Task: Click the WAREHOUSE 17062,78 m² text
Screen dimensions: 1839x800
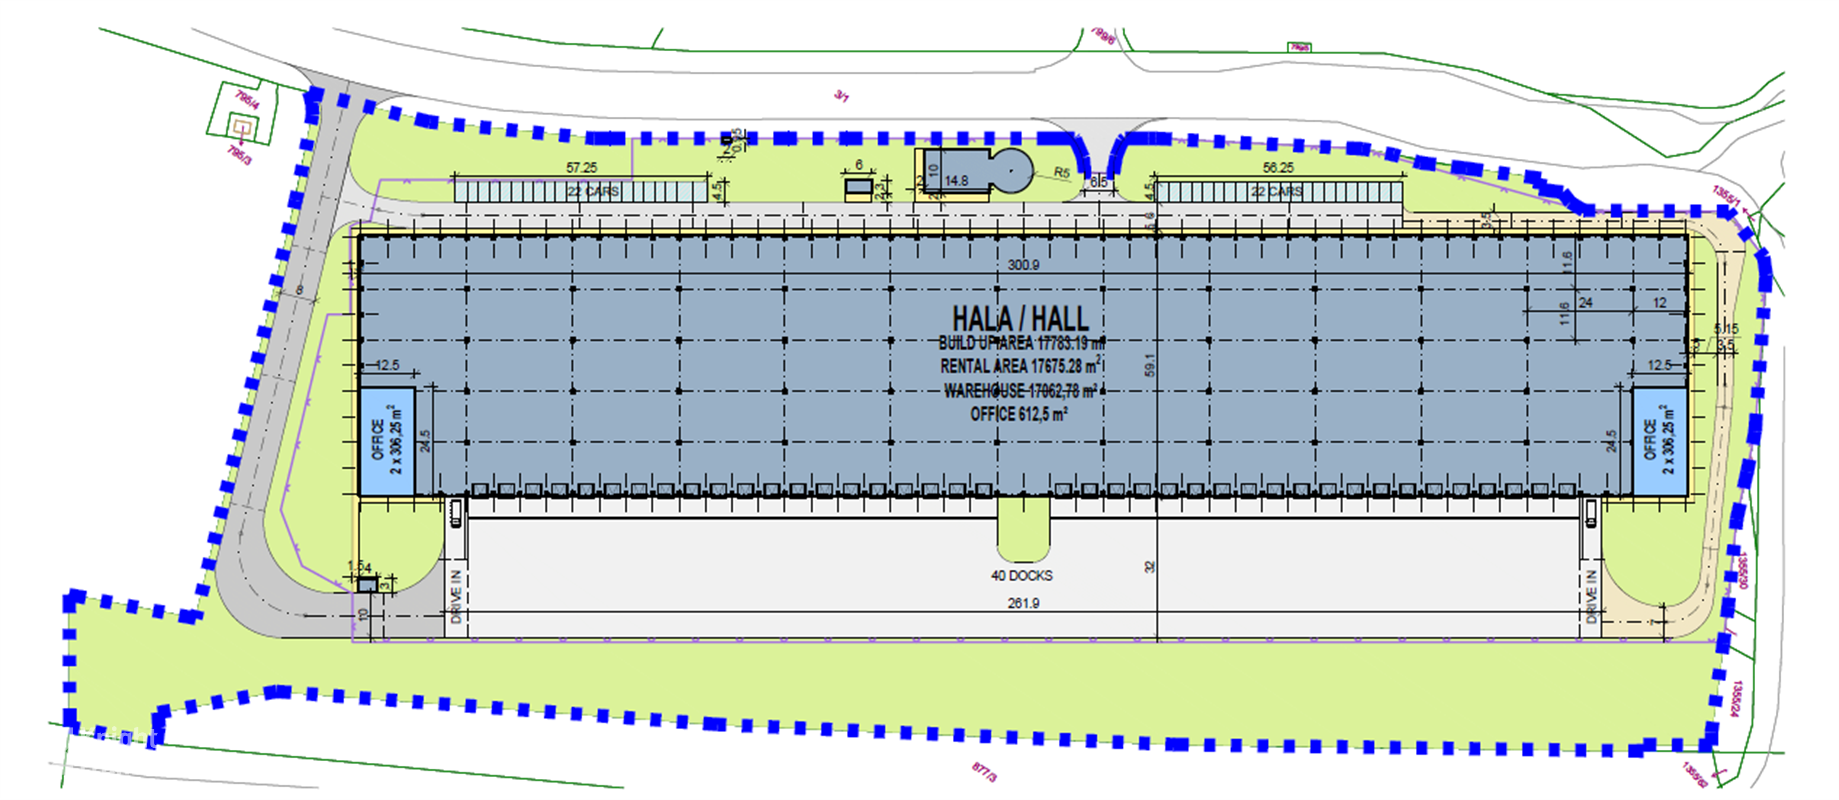Action: coord(1020,390)
